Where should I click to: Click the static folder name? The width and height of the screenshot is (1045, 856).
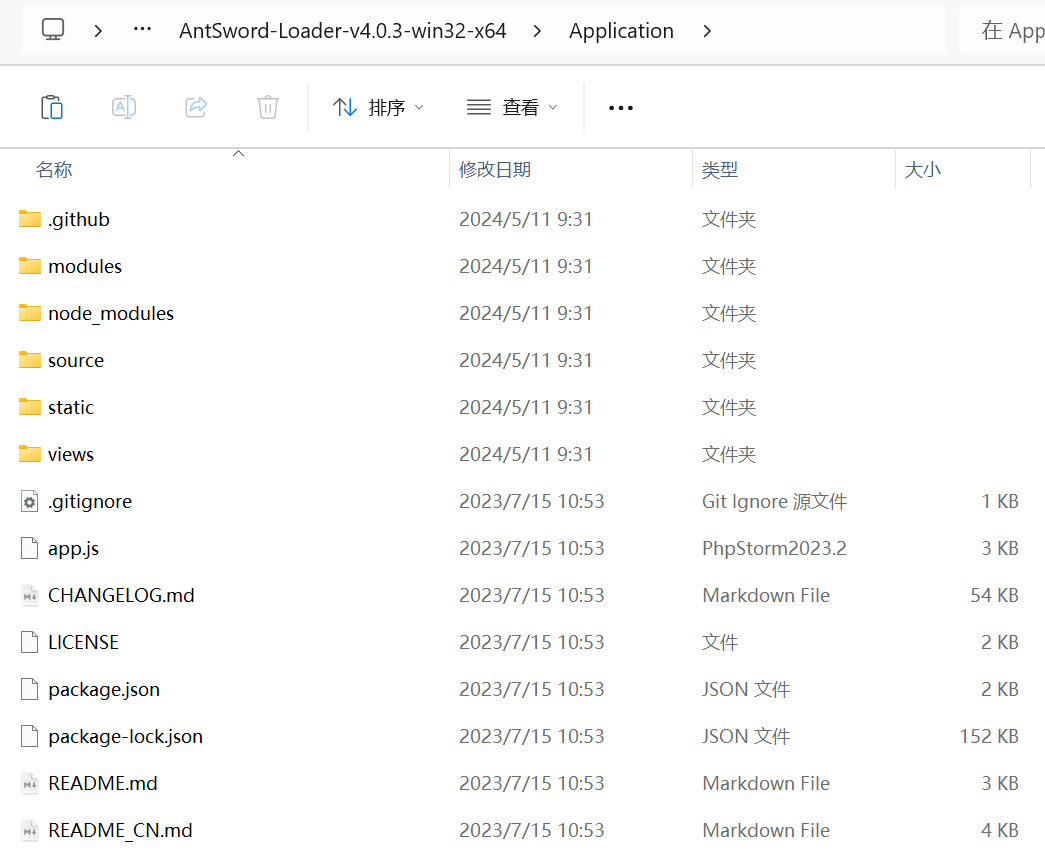[71, 407]
